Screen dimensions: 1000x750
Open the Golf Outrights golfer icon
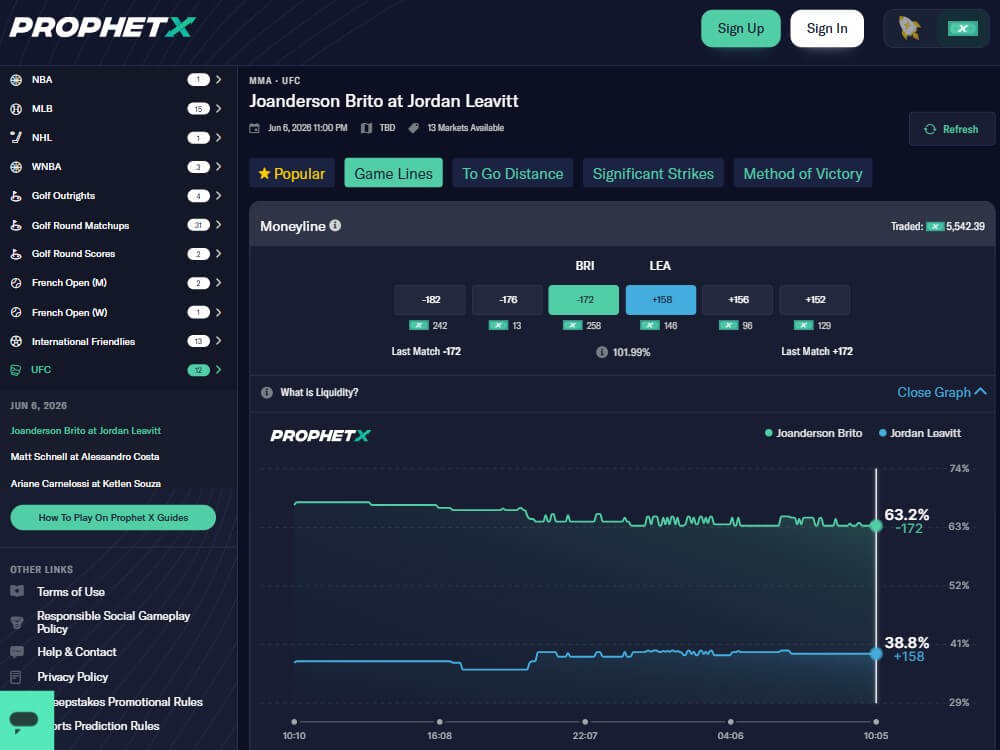pyautogui.click(x=16, y=196)
